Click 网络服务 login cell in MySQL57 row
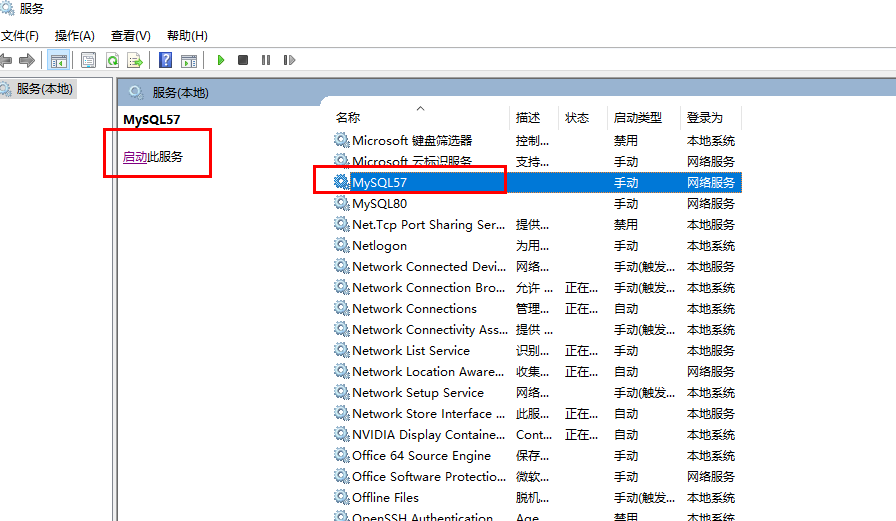The width and height of the screenshot is (896, 521). (x=711, y=183)
